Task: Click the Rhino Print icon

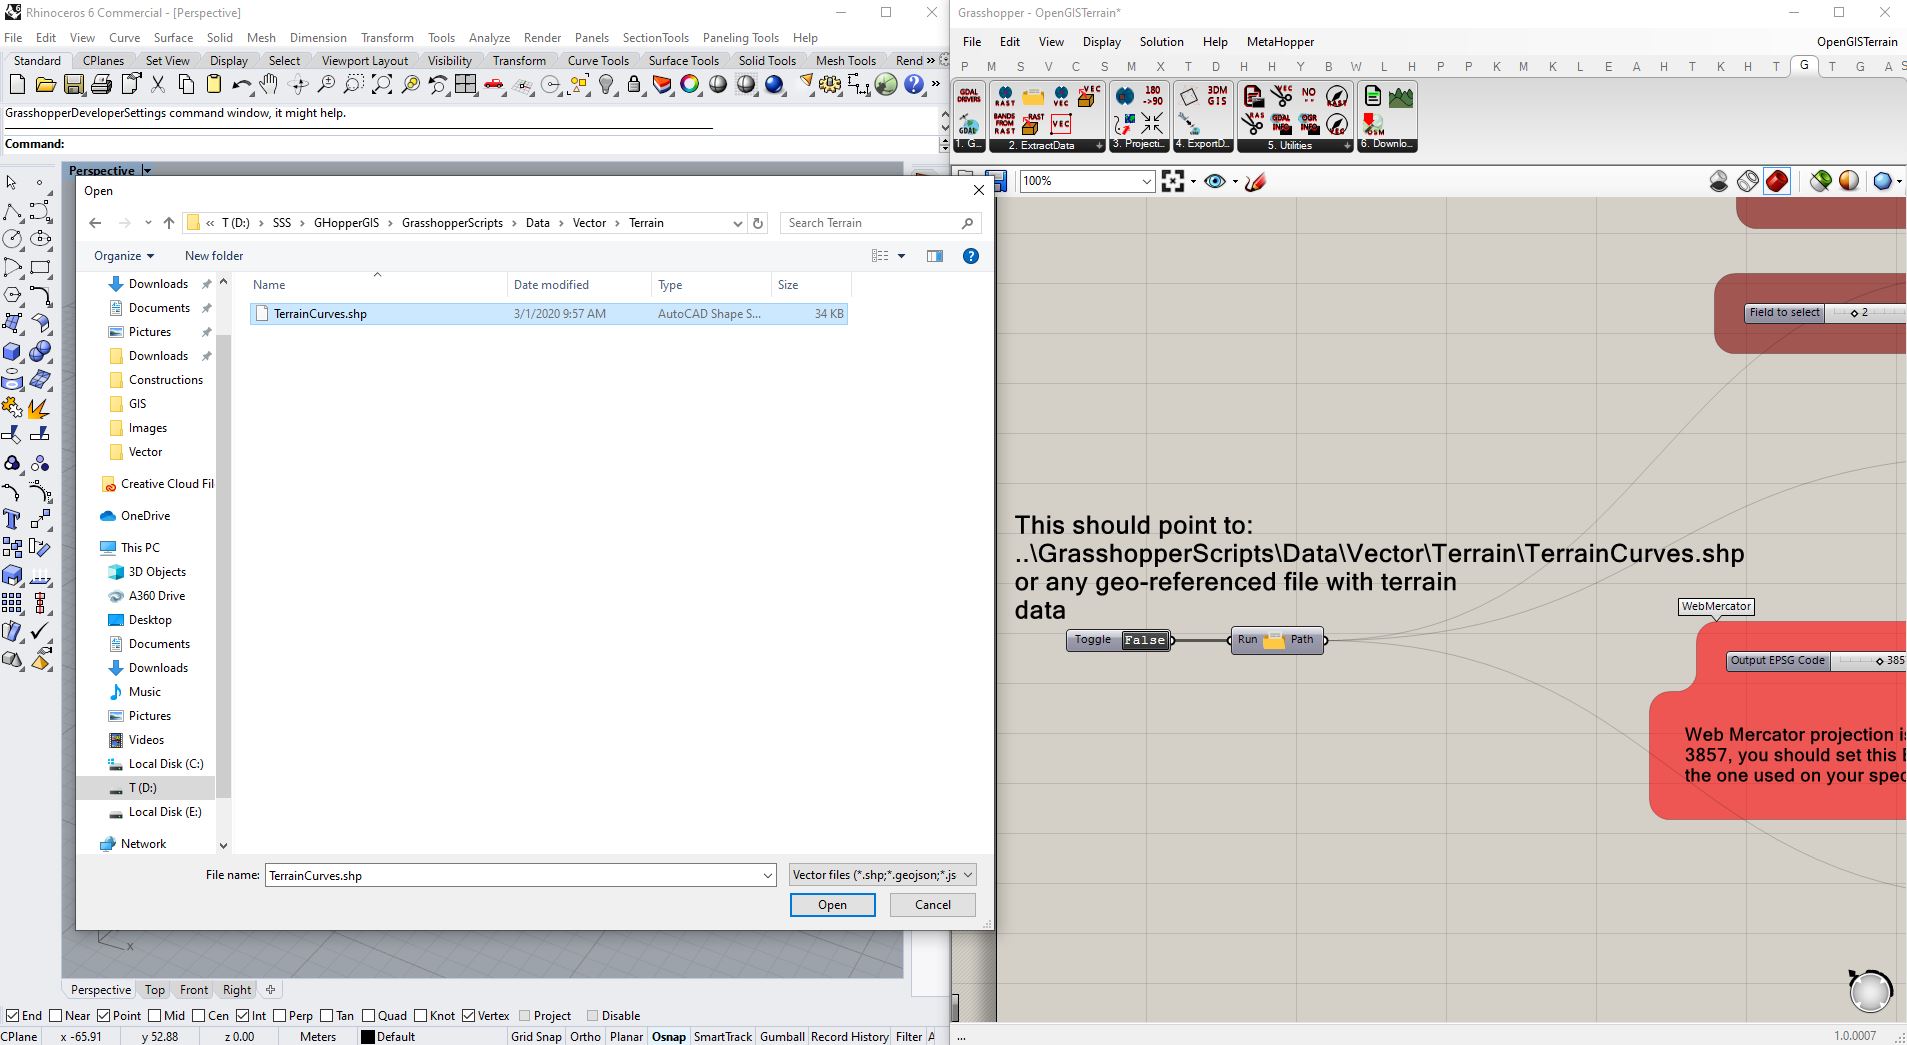Action: pyautogui.click(x=101, y=85)
